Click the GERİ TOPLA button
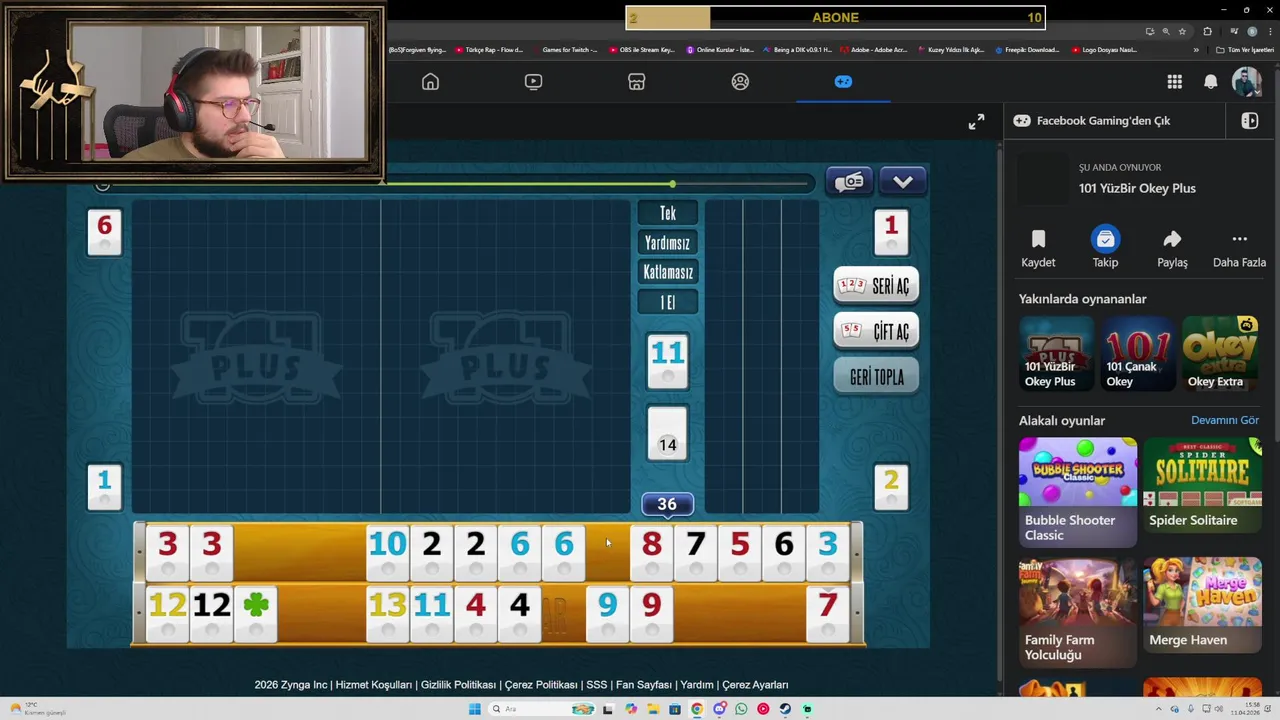Screen dimensions: 1280x720 click(x=876, y=377)
